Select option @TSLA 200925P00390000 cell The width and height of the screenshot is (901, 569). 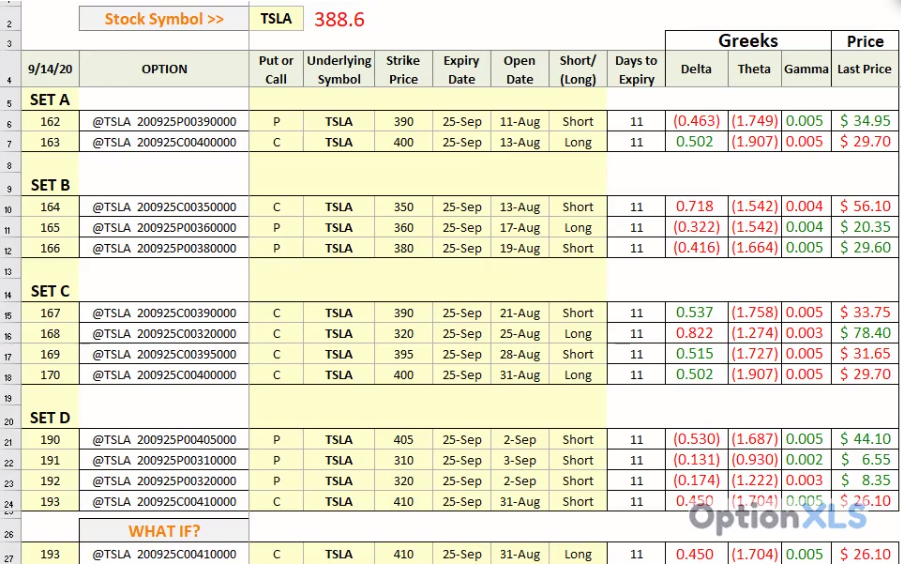[x=164, y=122]
